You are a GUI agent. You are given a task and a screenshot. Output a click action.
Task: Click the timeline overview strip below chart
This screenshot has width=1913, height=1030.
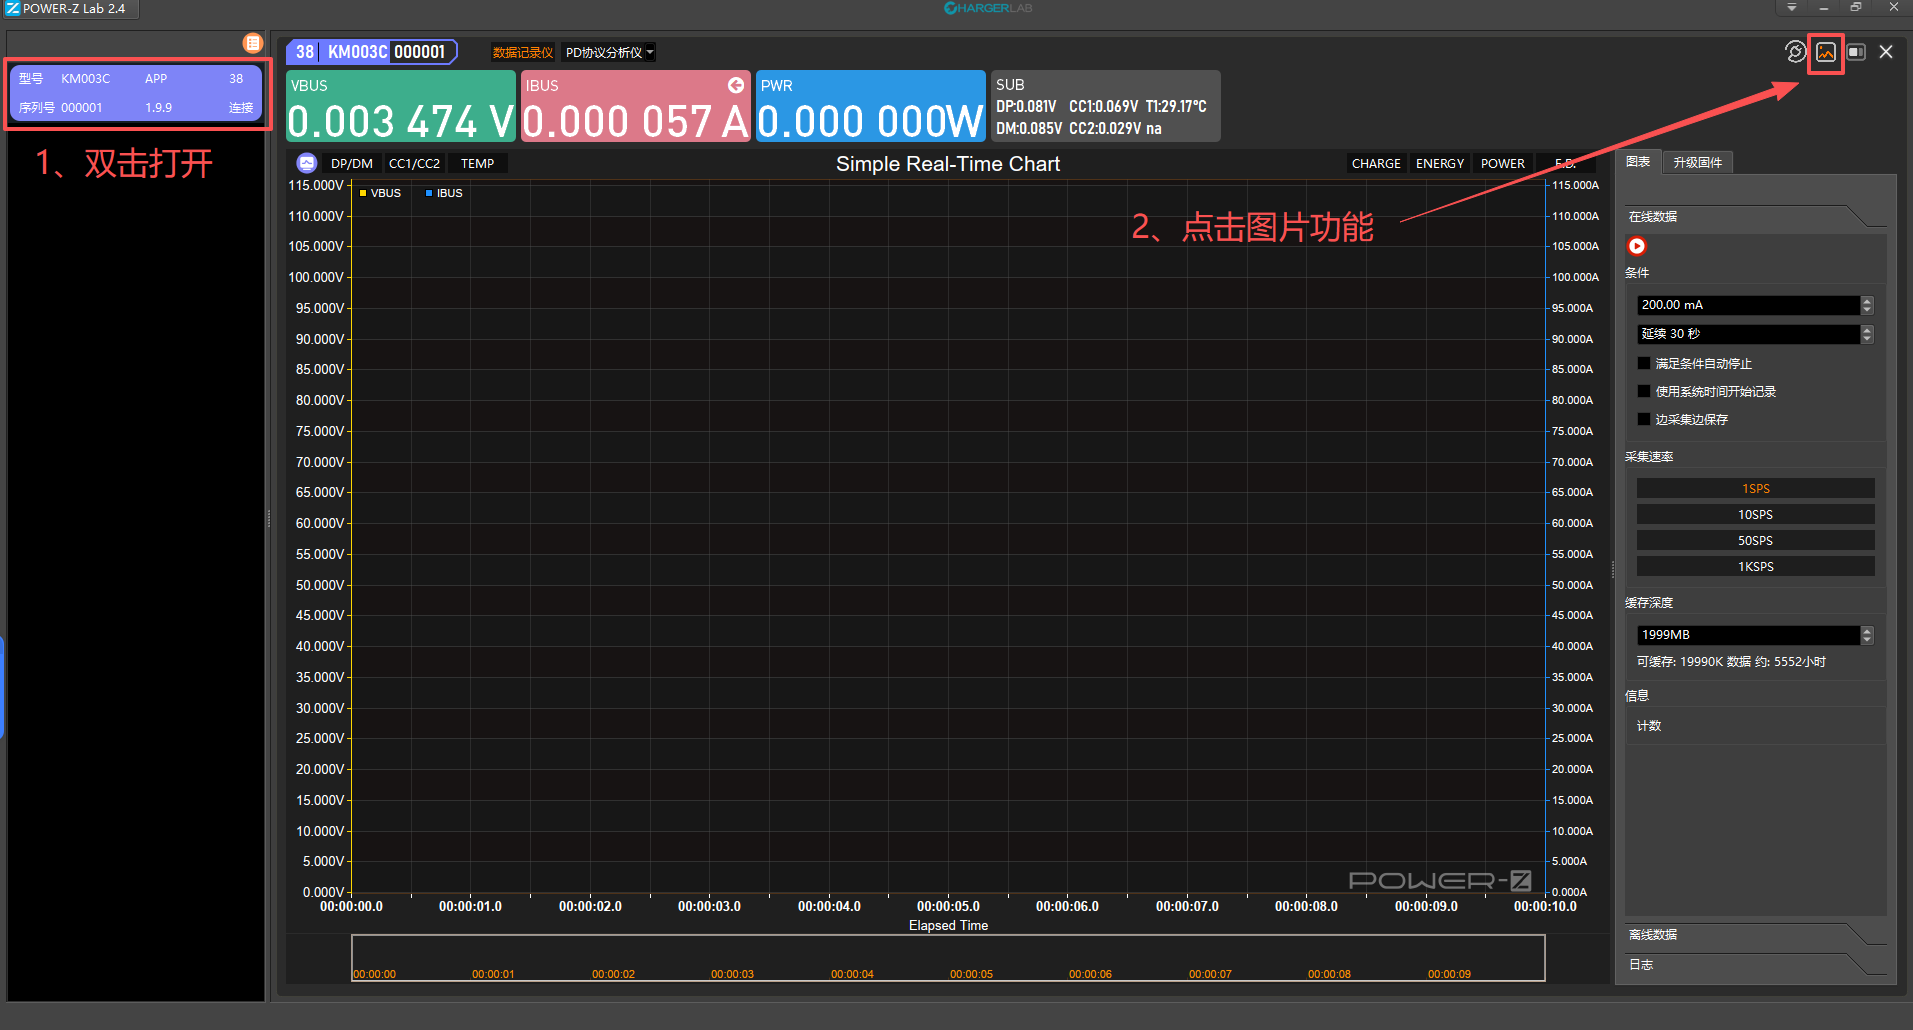pos(947,957)
